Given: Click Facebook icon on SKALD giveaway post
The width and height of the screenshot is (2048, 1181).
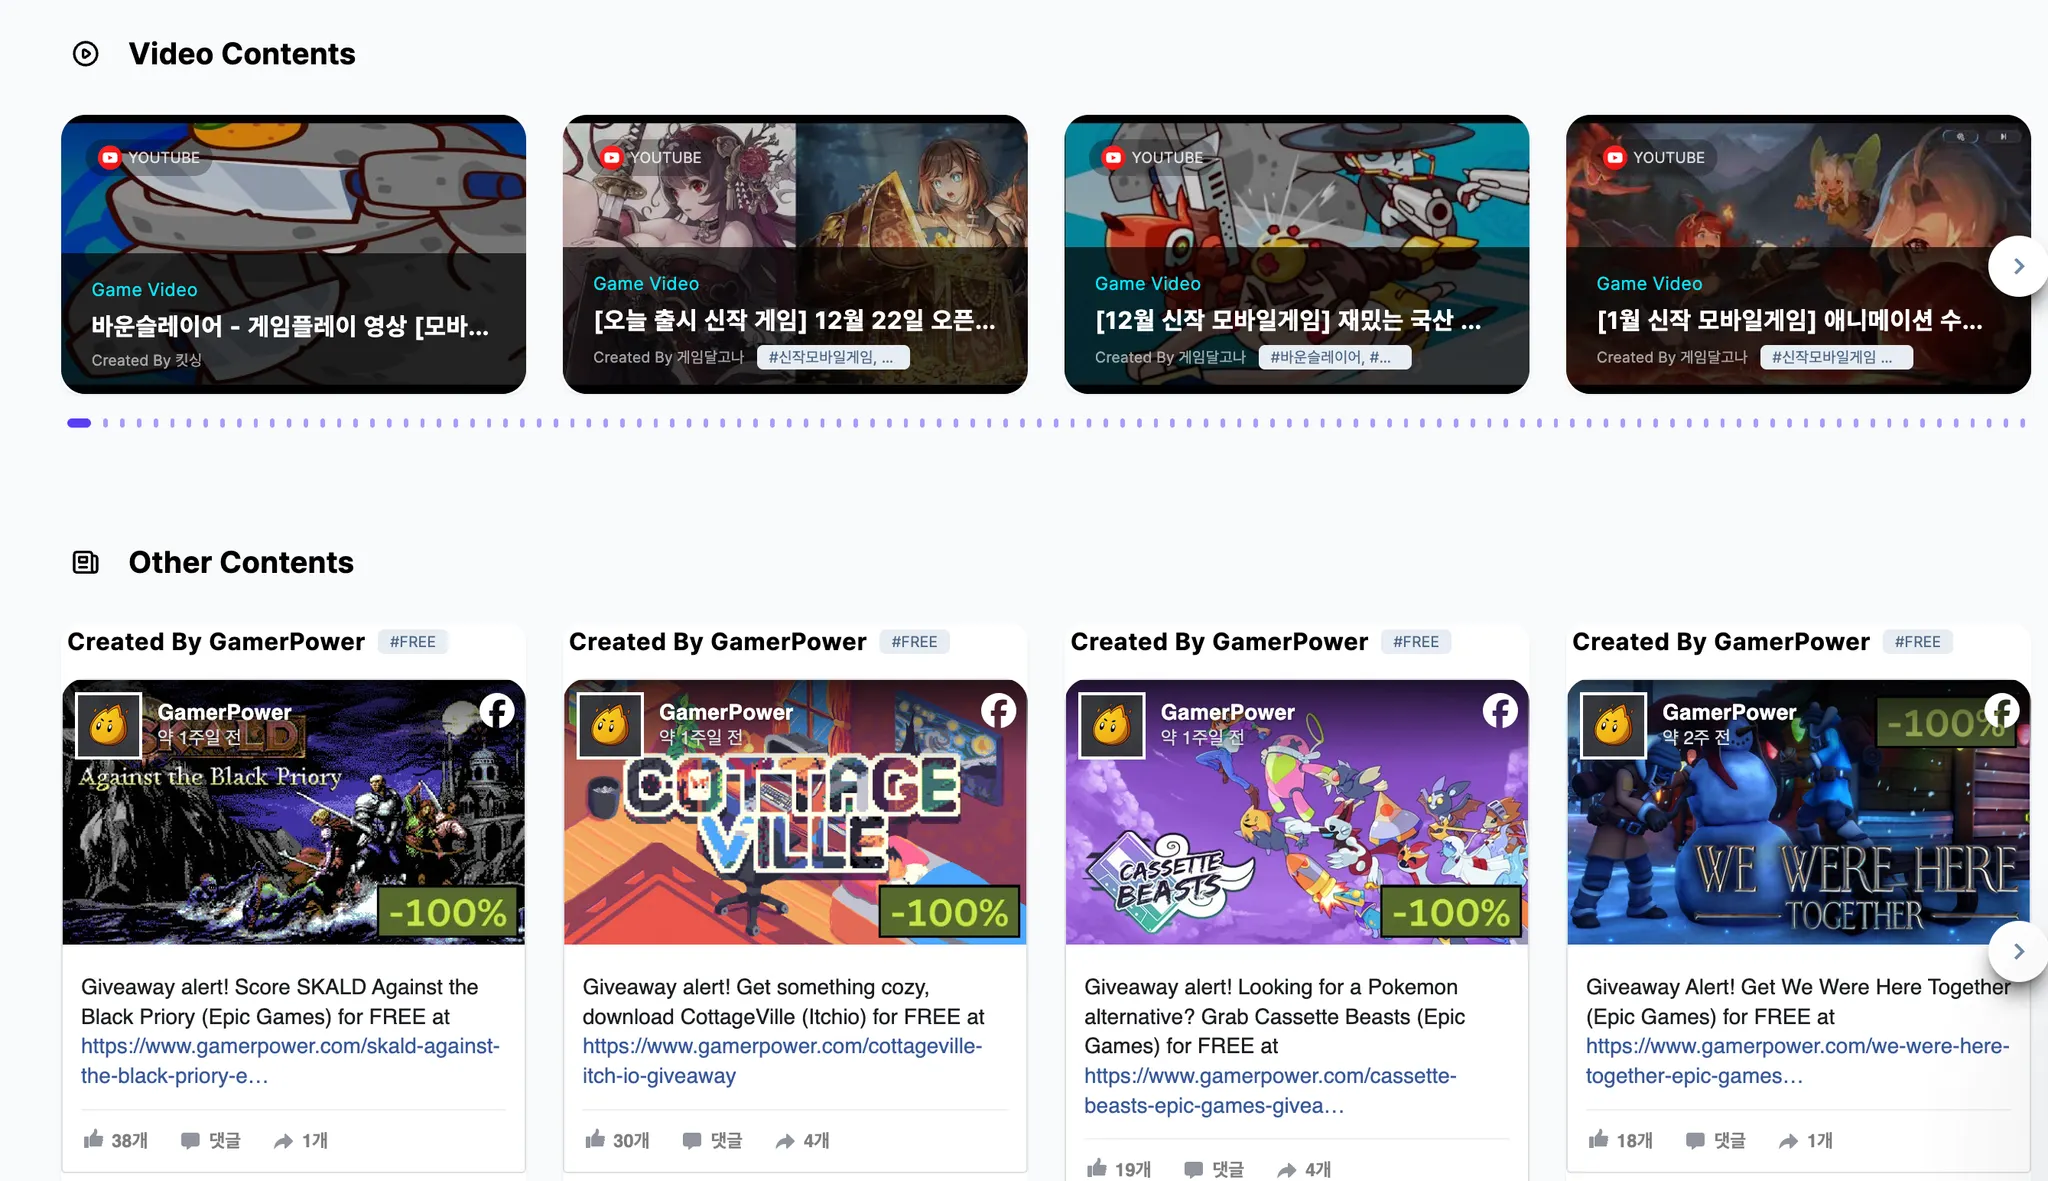Looking at the screenshot, I should 497,711.
